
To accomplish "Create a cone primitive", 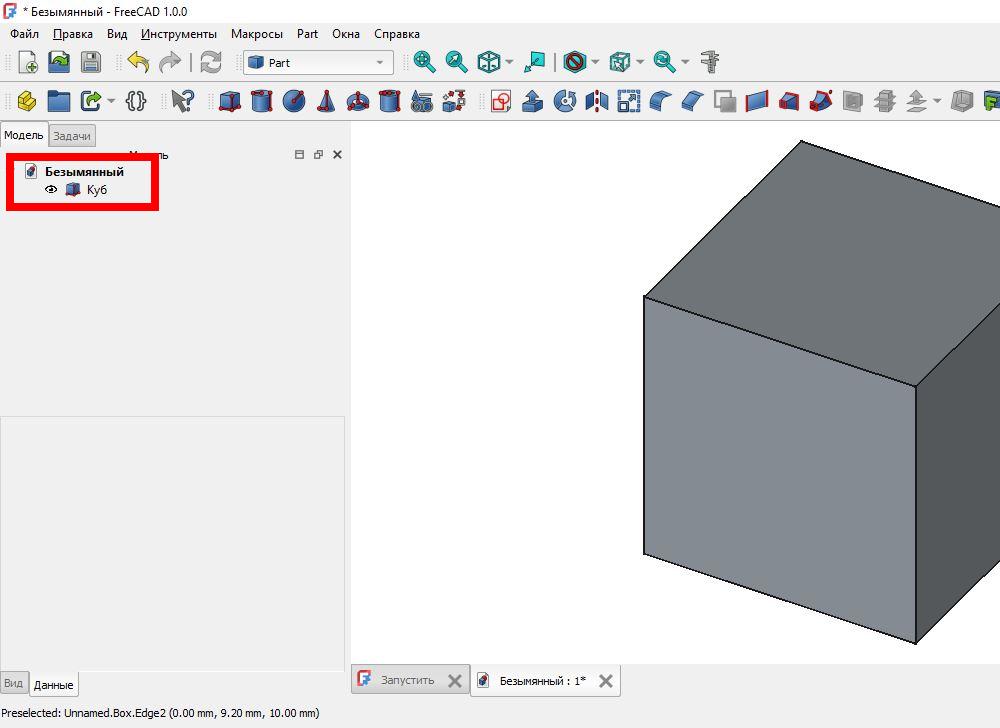I will [x=326, y=101].
